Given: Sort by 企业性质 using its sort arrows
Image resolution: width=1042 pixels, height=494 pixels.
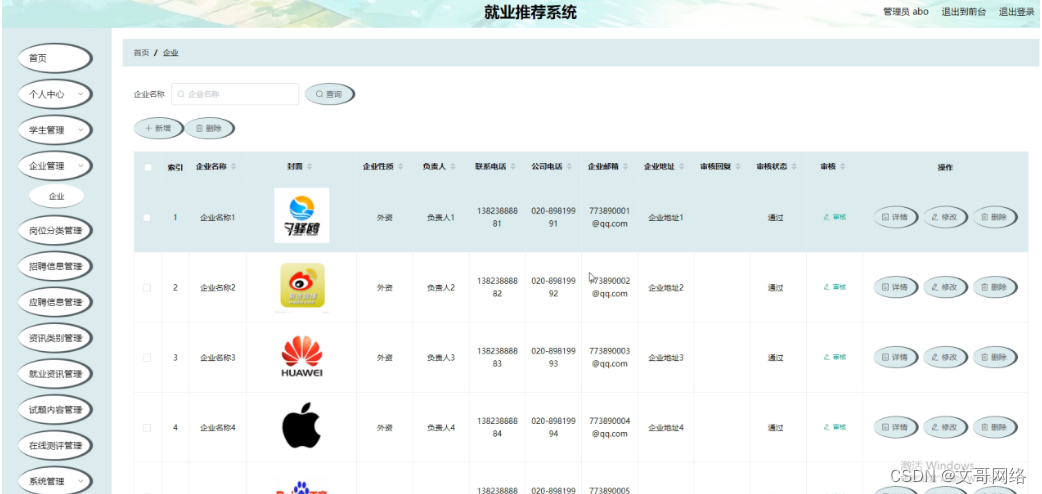Looking at the screenshot, I should (401, 167).
